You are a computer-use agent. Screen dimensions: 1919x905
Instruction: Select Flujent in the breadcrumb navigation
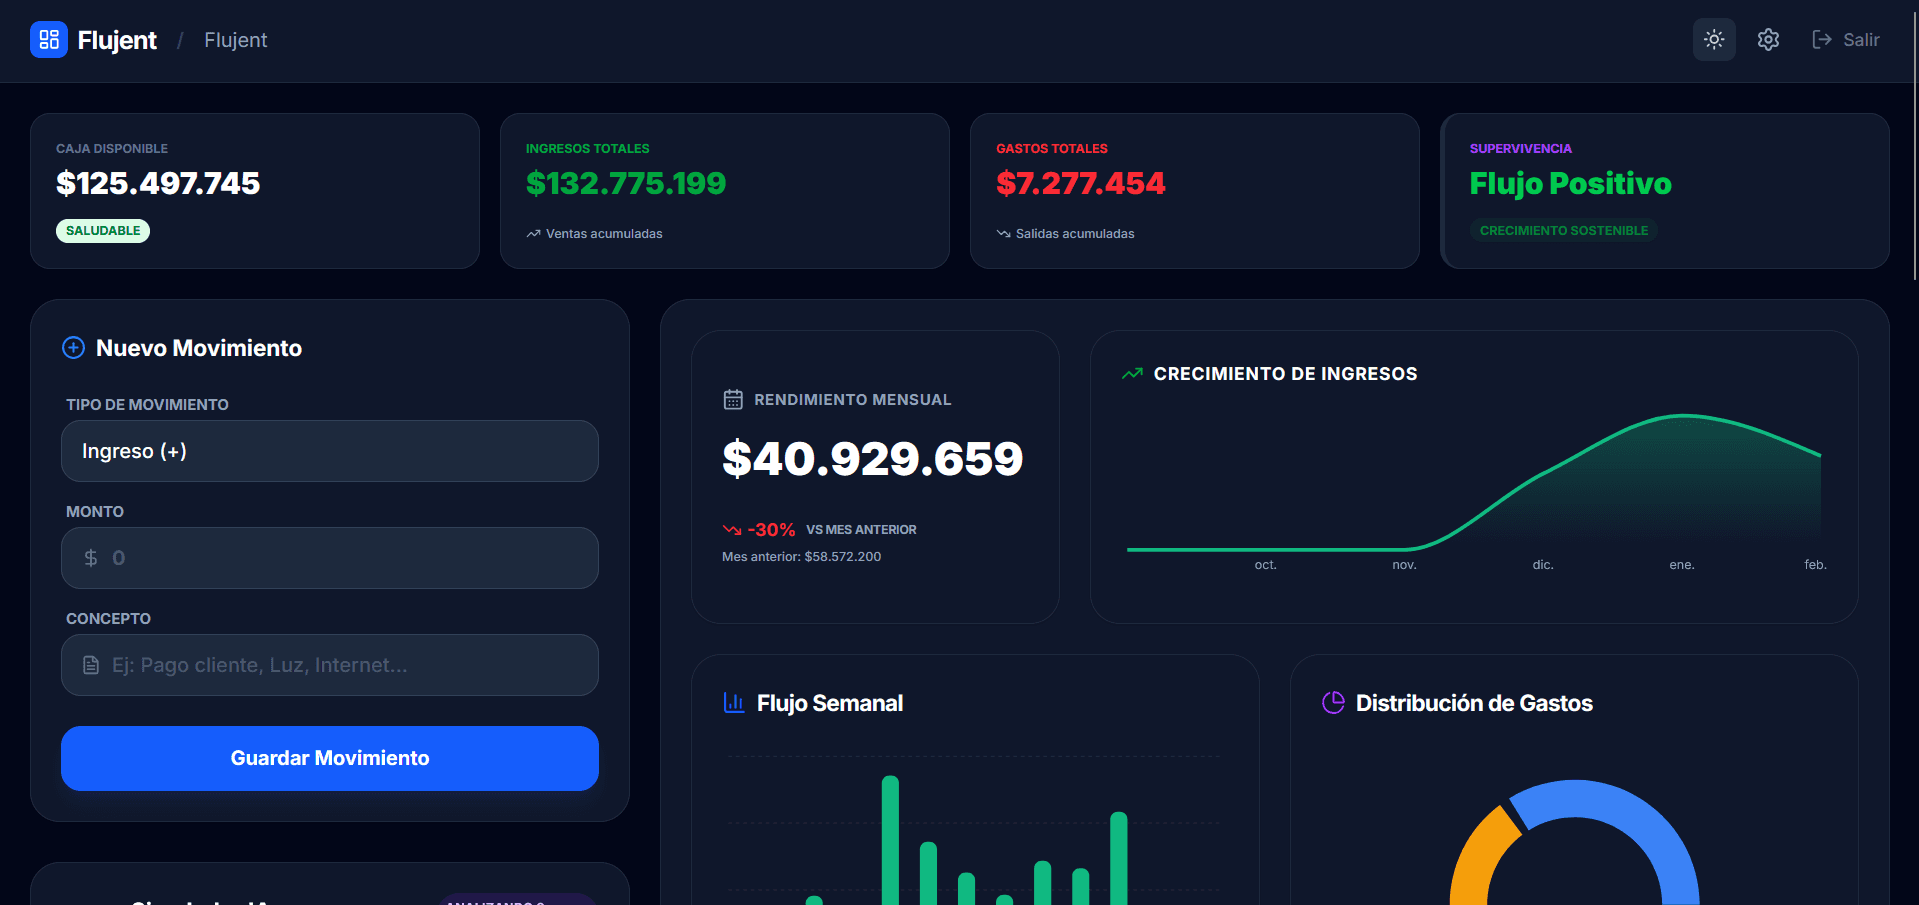coord(235,40)
